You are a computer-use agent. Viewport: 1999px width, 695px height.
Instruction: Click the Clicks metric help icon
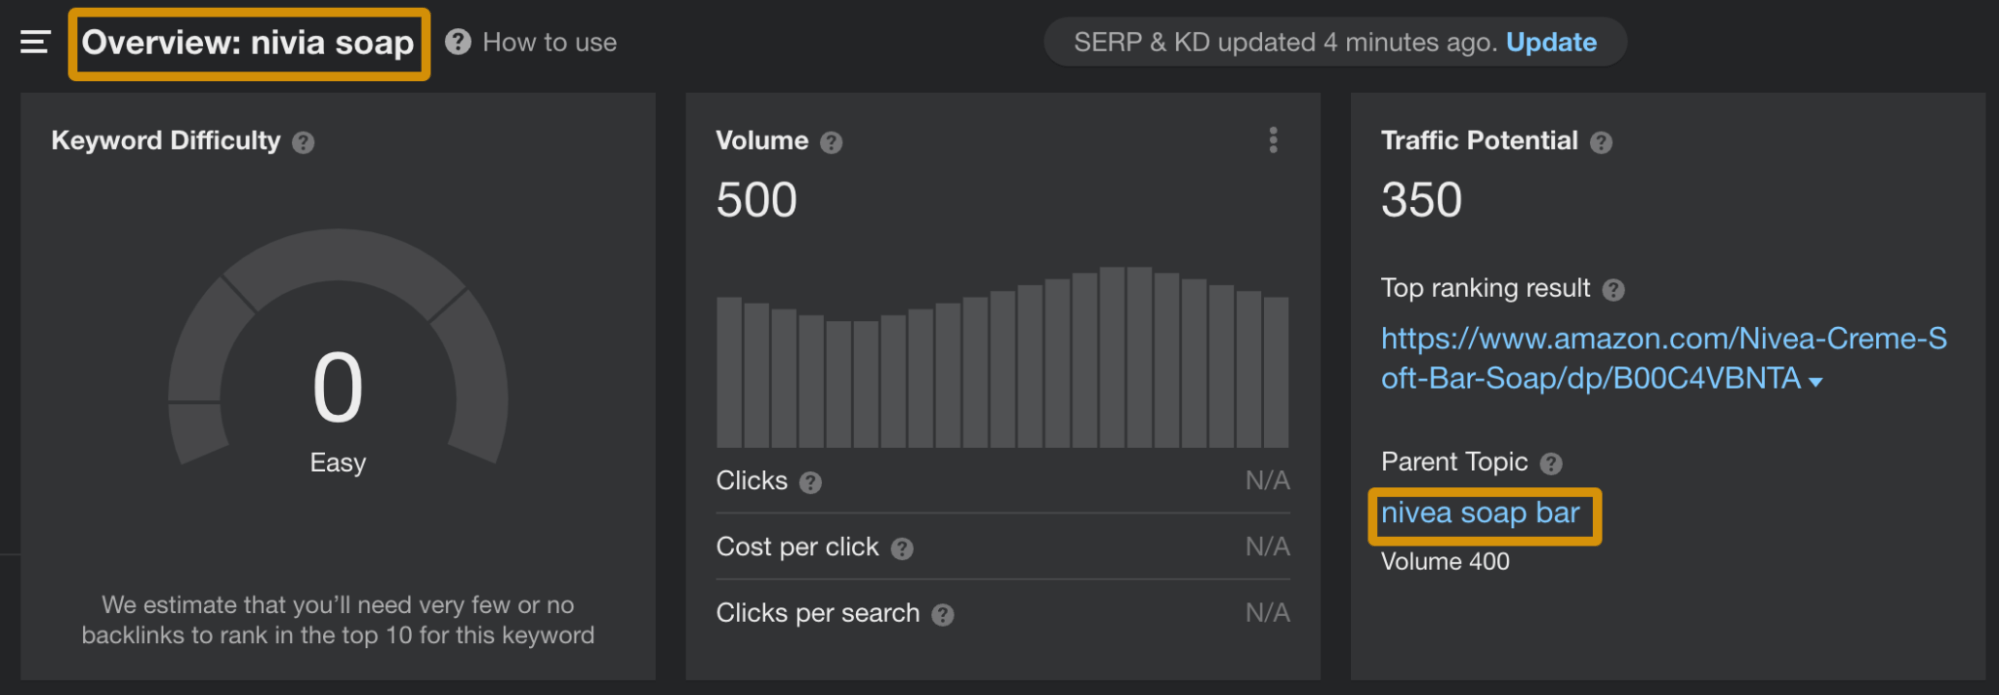click(x=809, y=481)
